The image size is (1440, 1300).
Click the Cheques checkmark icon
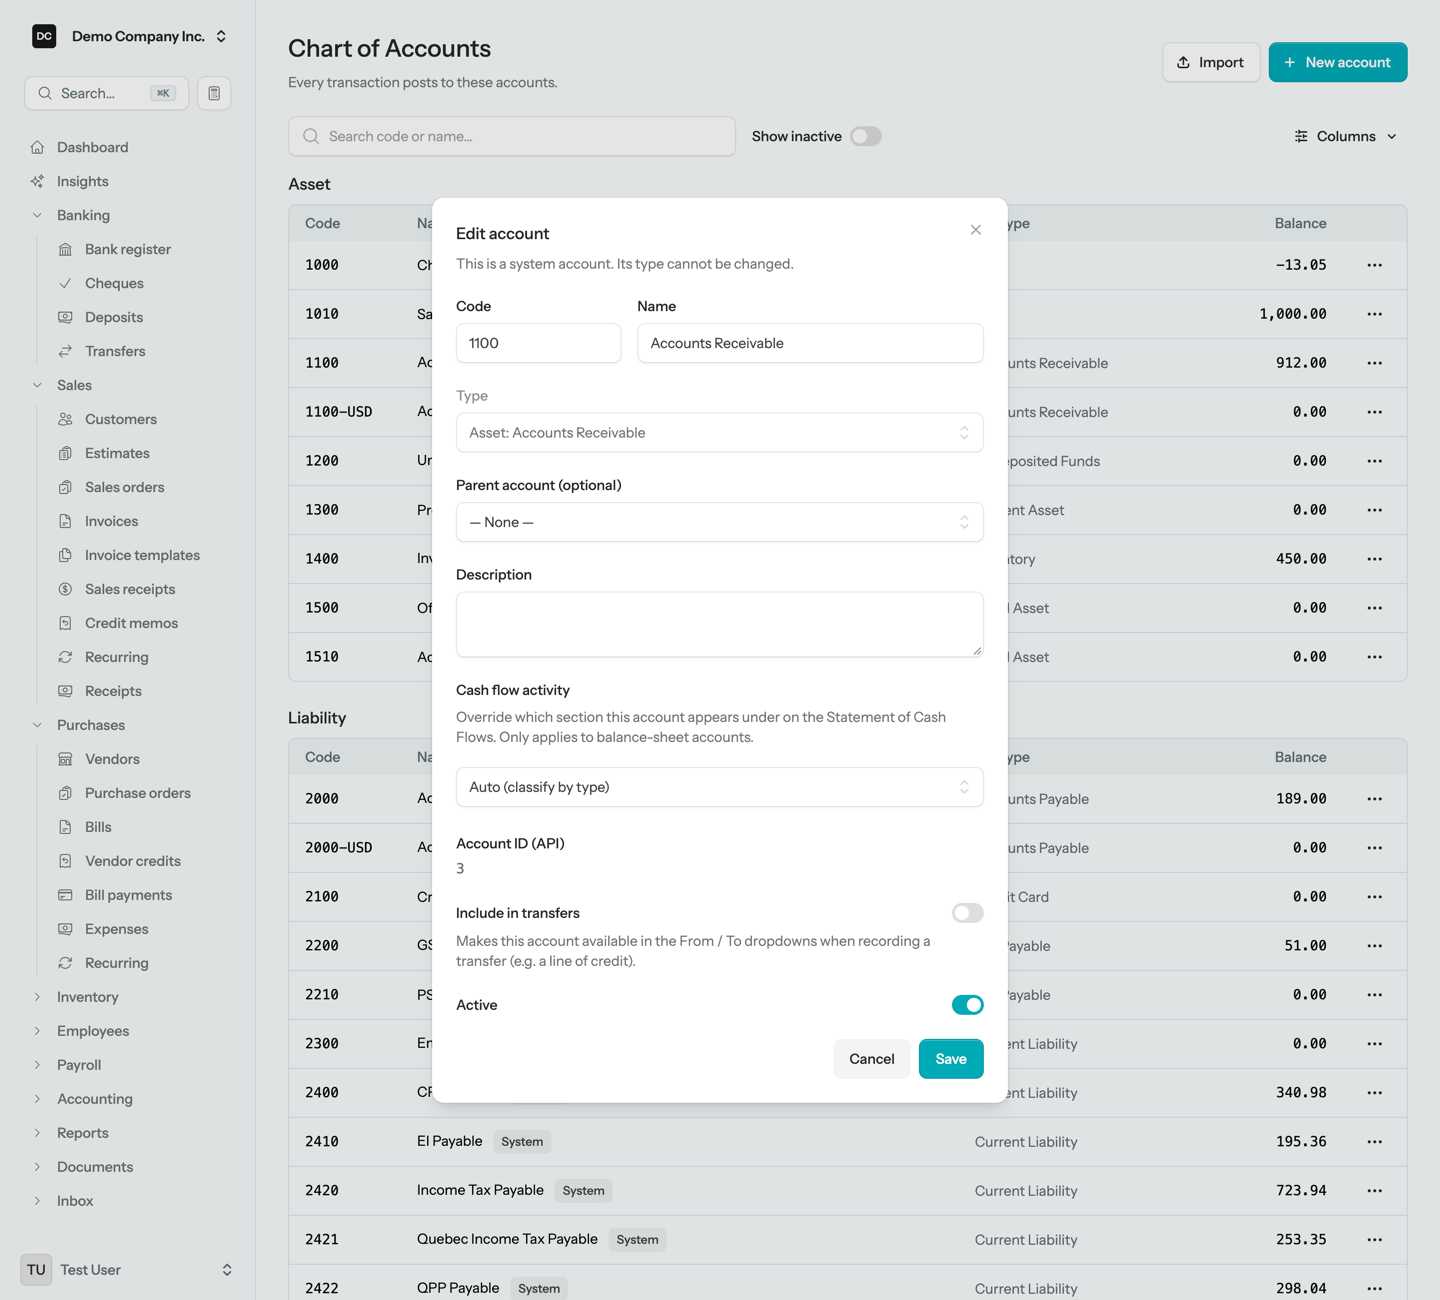66,283
